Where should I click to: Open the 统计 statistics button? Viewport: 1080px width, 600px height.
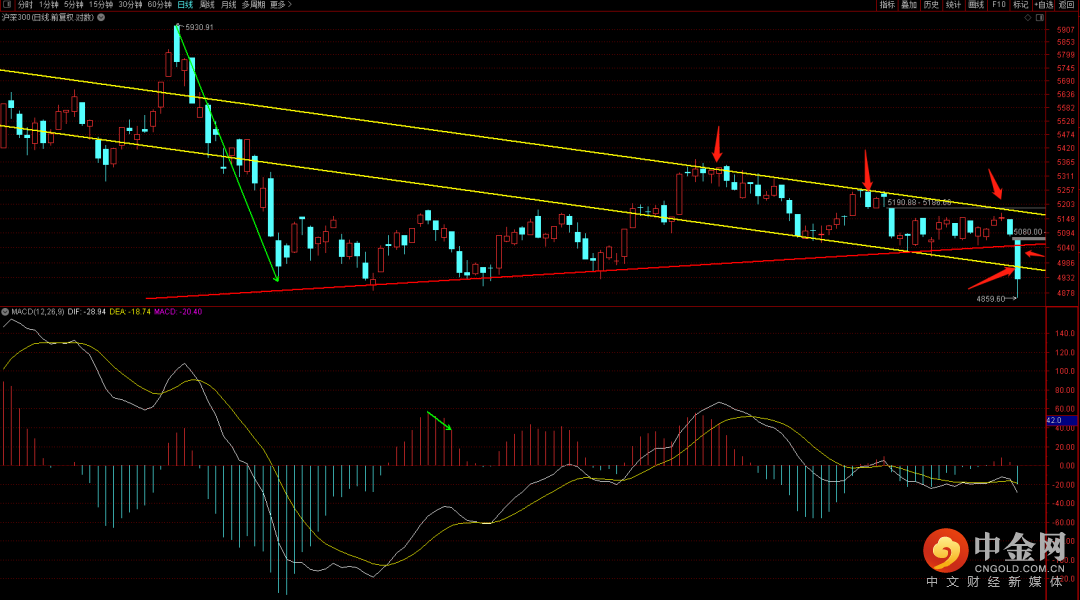coord(953,4)
